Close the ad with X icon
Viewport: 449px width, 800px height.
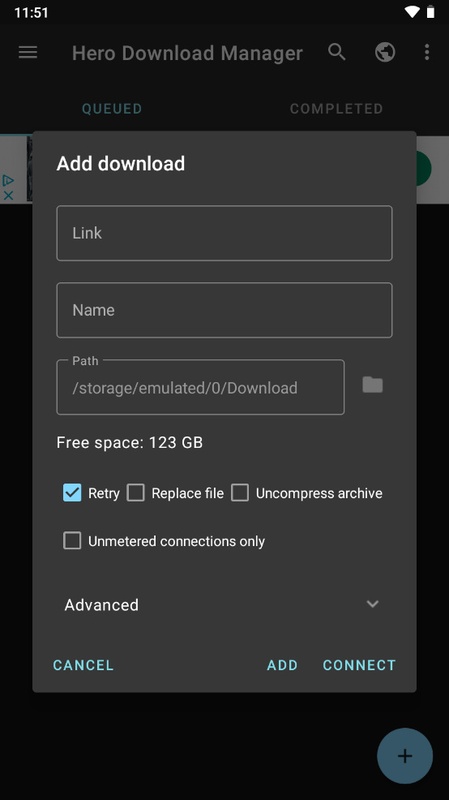coord(8,195)
